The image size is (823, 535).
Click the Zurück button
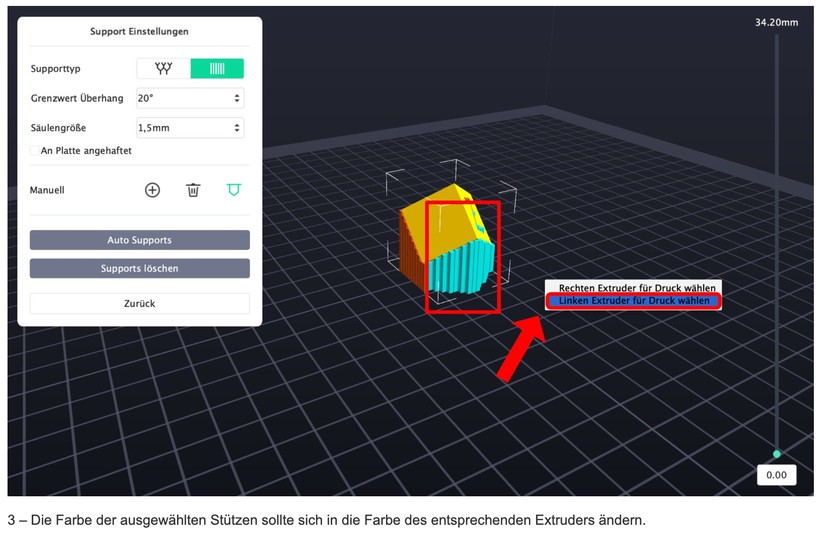pyautogui.click(x=139, y=303)
